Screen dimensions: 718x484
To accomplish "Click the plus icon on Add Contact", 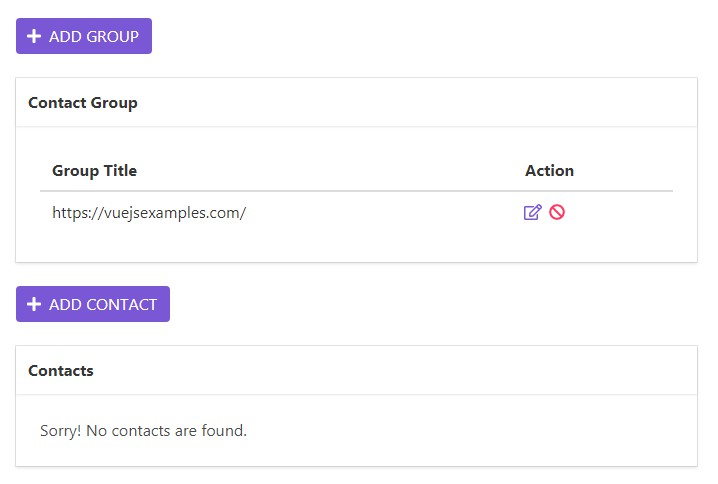I will pos(34,304).
